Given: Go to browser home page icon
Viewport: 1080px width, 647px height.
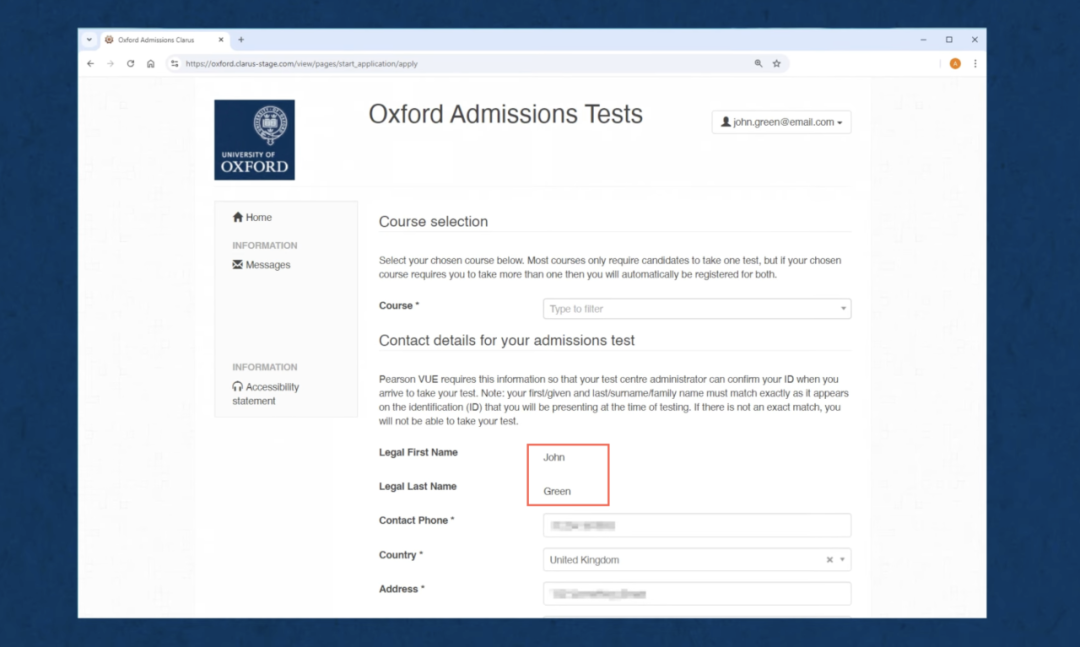Looking at the screenshot, I should click(x=150, y=63).
